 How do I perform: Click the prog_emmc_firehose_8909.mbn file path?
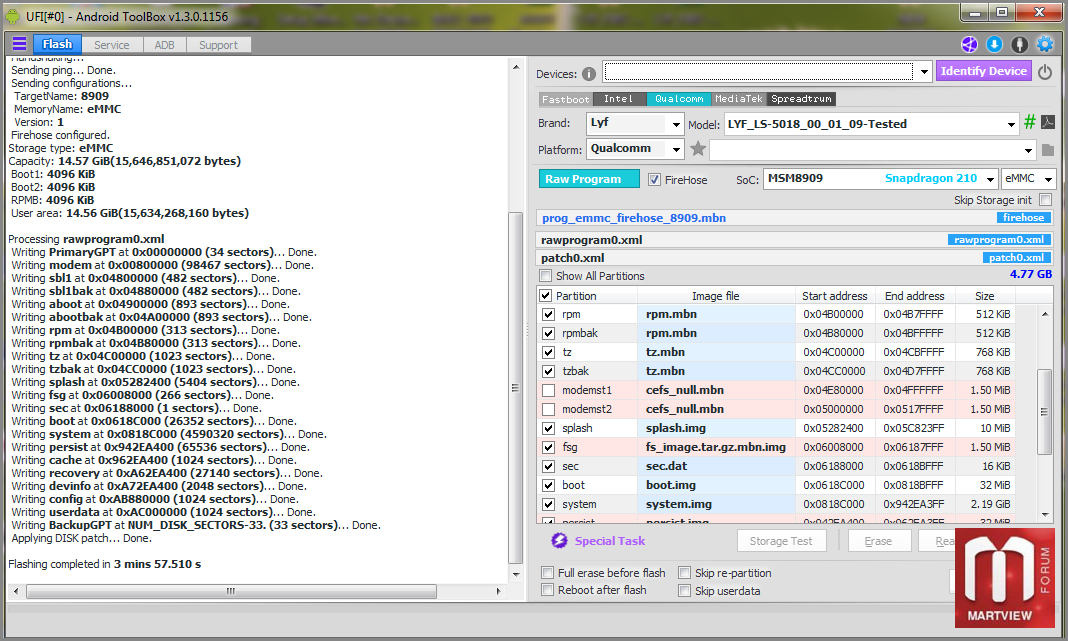[633, 218]
